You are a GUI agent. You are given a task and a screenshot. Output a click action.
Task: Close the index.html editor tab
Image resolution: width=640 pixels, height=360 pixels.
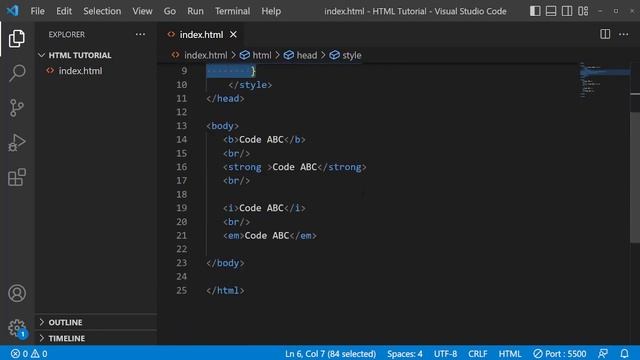coord(233,35)
